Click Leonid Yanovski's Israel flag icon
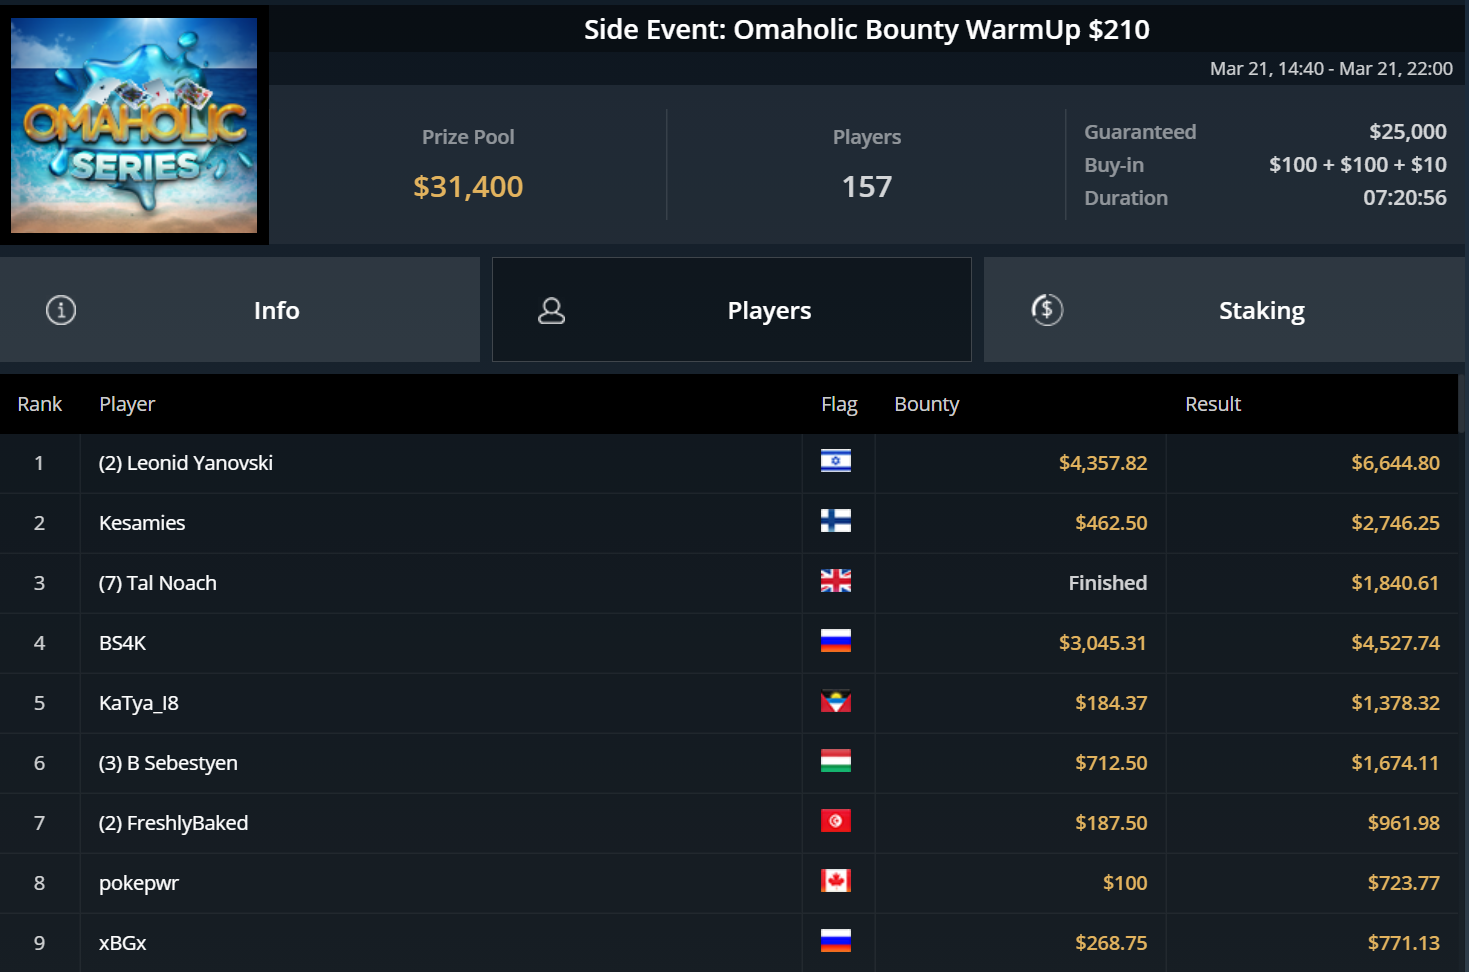 [x=836, y=461]
